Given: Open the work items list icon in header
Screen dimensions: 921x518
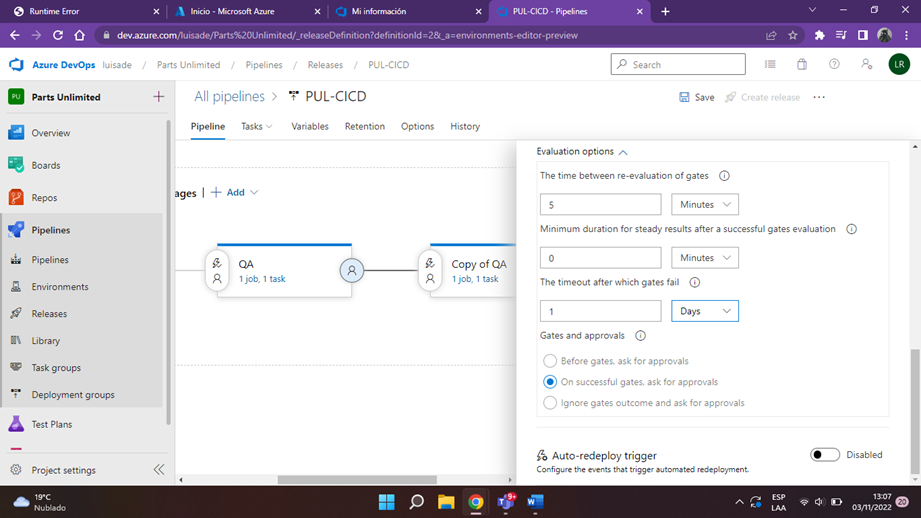Looking at the screenshot, I should [x=770, y=64].
